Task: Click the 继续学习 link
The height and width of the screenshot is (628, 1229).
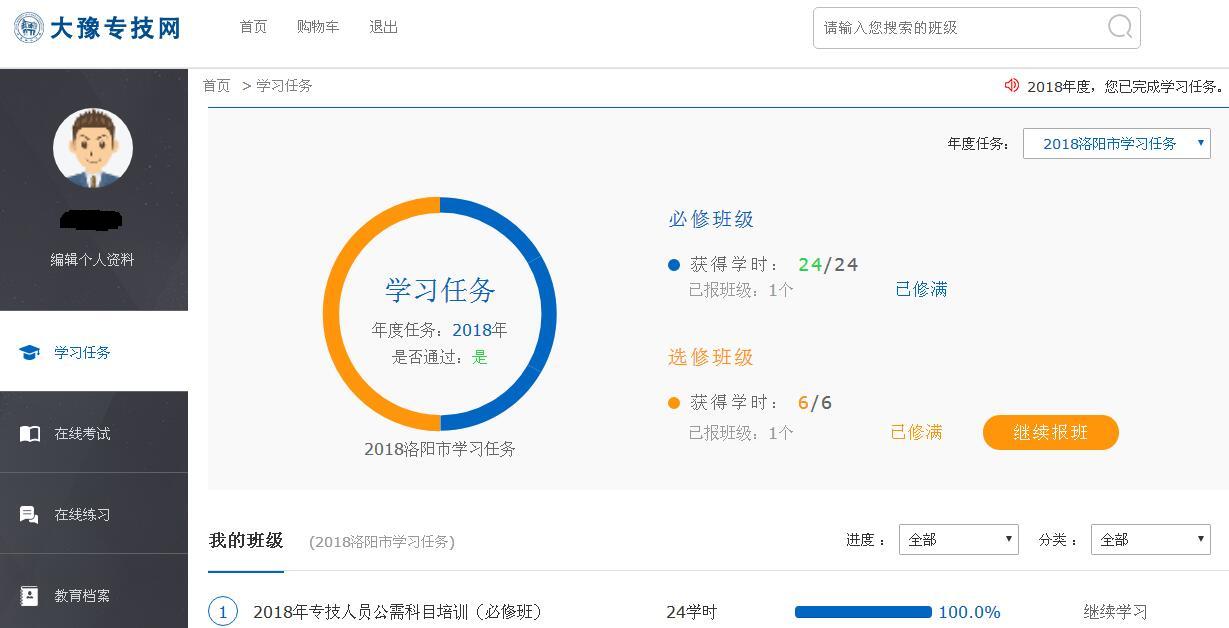Action: coord(1115,611)
